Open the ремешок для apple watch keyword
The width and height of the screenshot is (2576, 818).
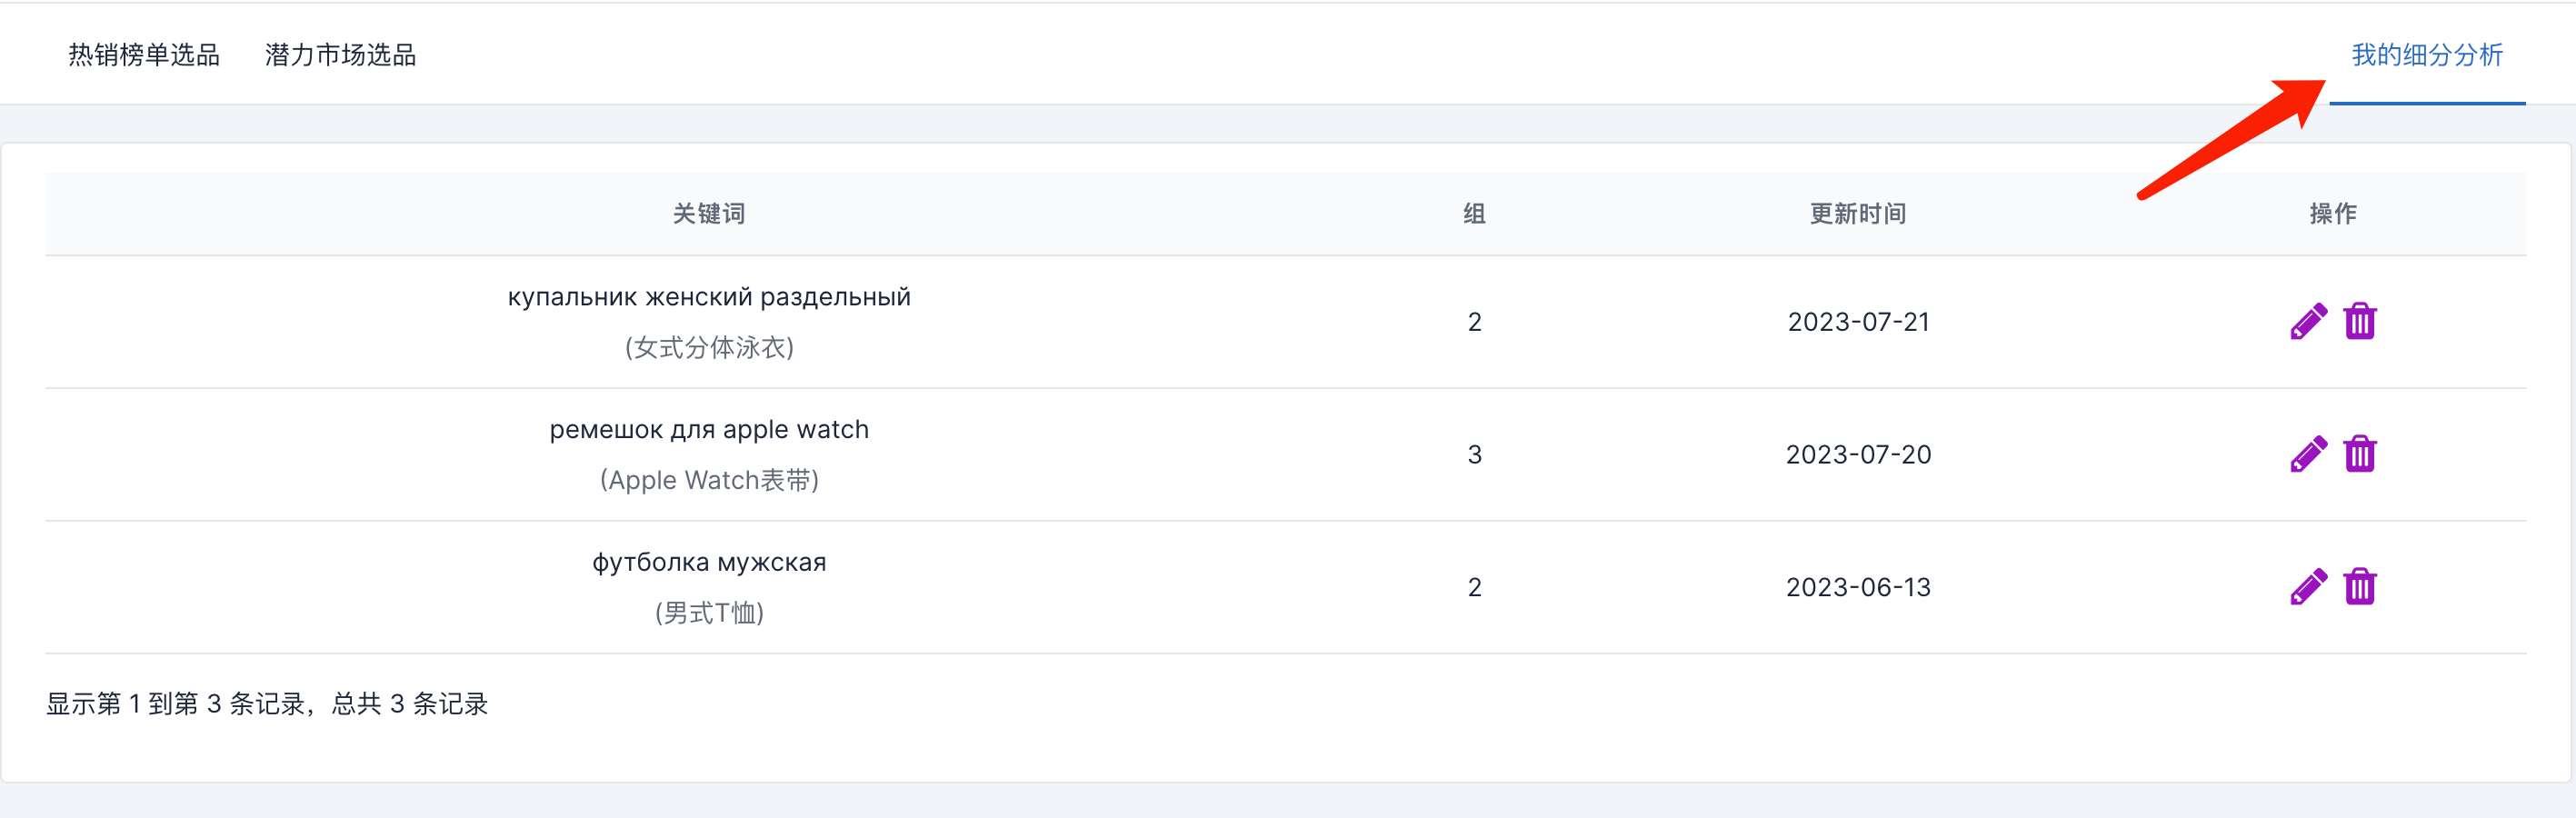709,430
